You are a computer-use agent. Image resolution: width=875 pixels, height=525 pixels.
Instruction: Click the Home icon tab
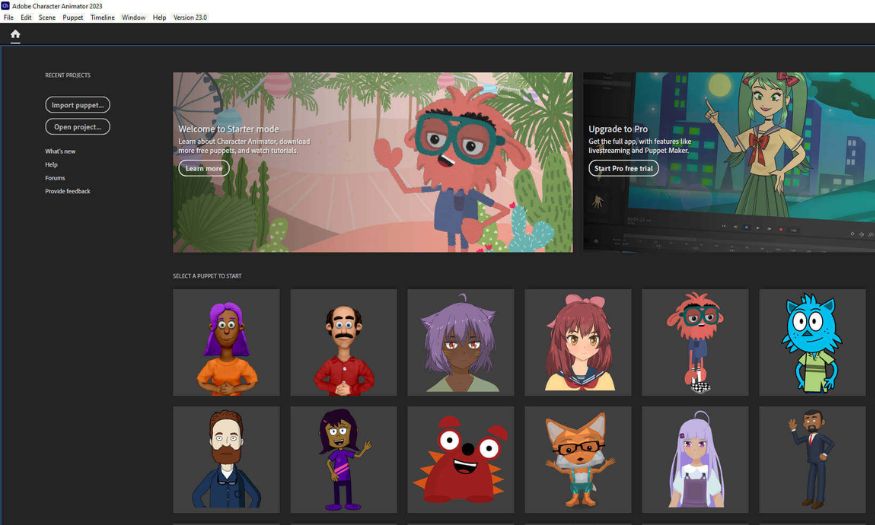(15, 35)
